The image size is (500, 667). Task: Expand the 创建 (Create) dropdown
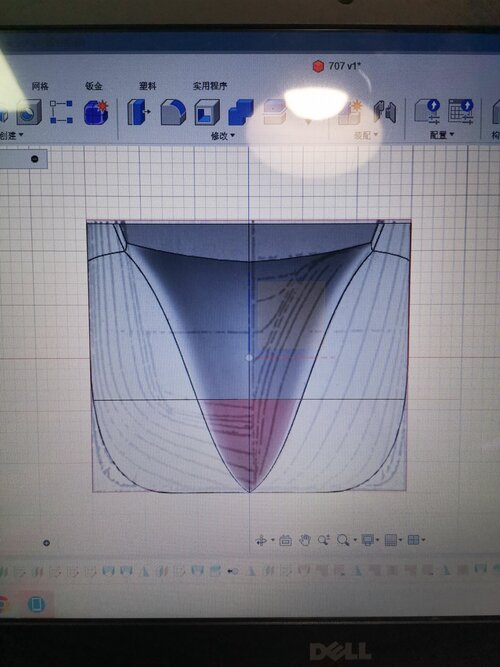point(11,135)
